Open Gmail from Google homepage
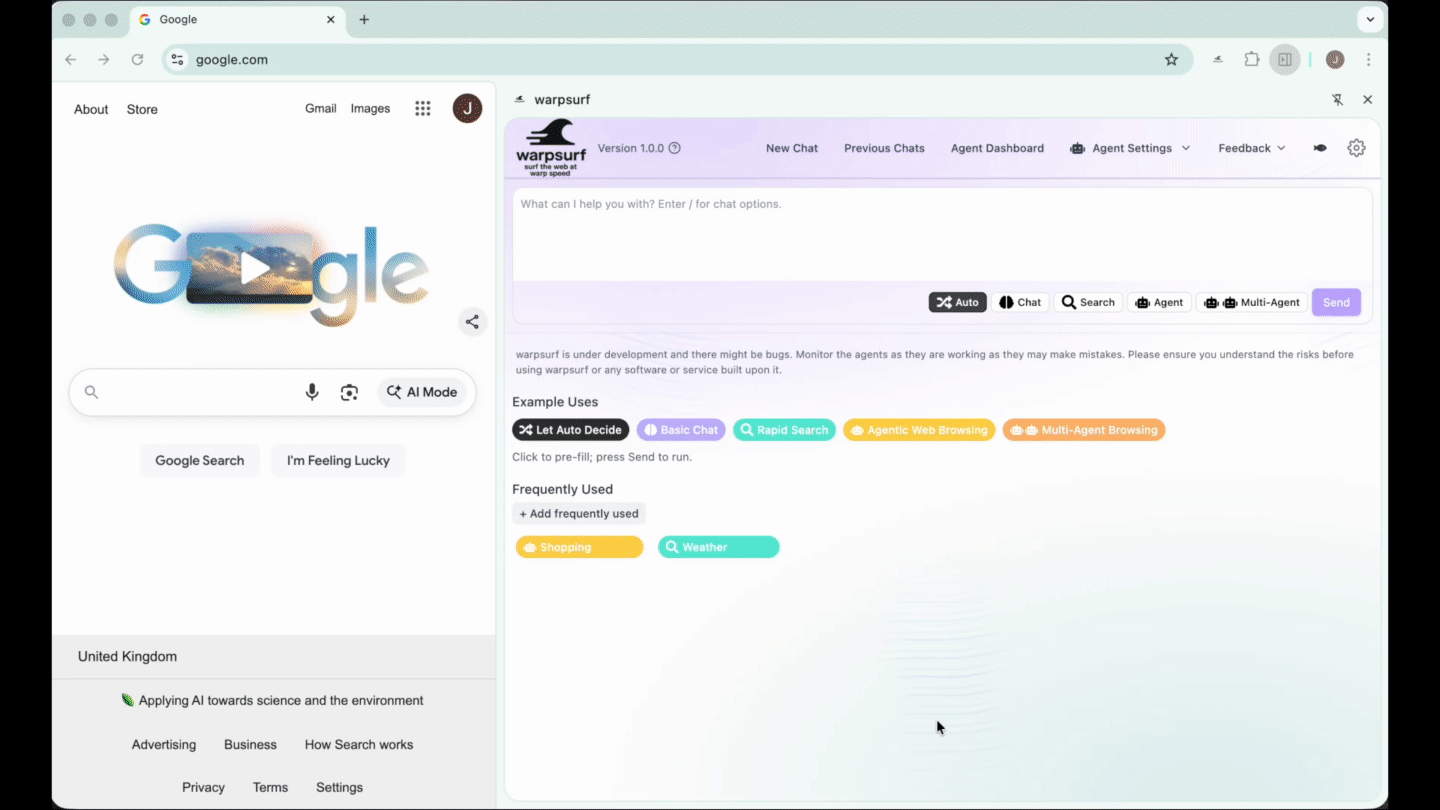1440x810 pixels. point(320,108)
